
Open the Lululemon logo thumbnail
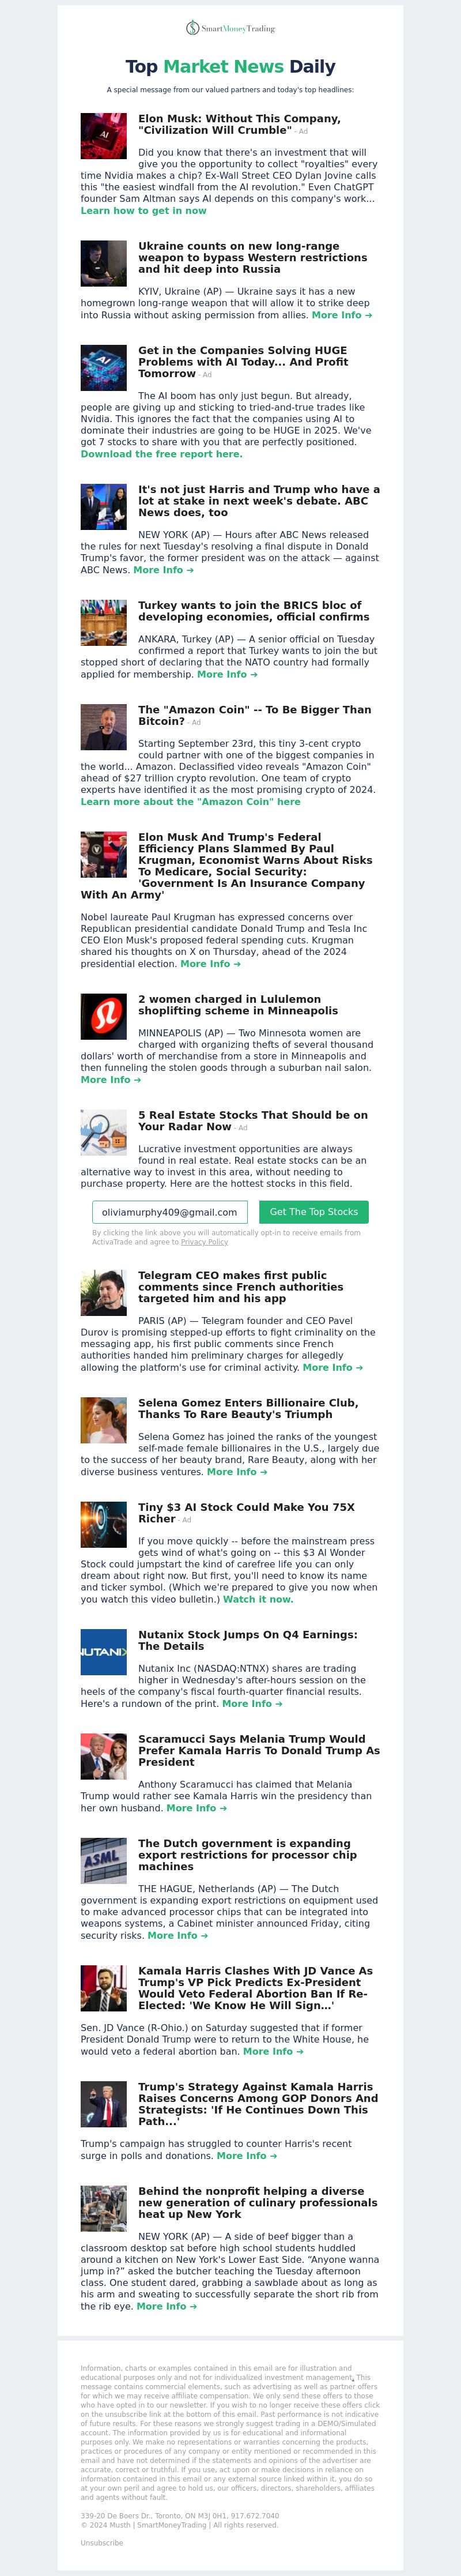103,1016
